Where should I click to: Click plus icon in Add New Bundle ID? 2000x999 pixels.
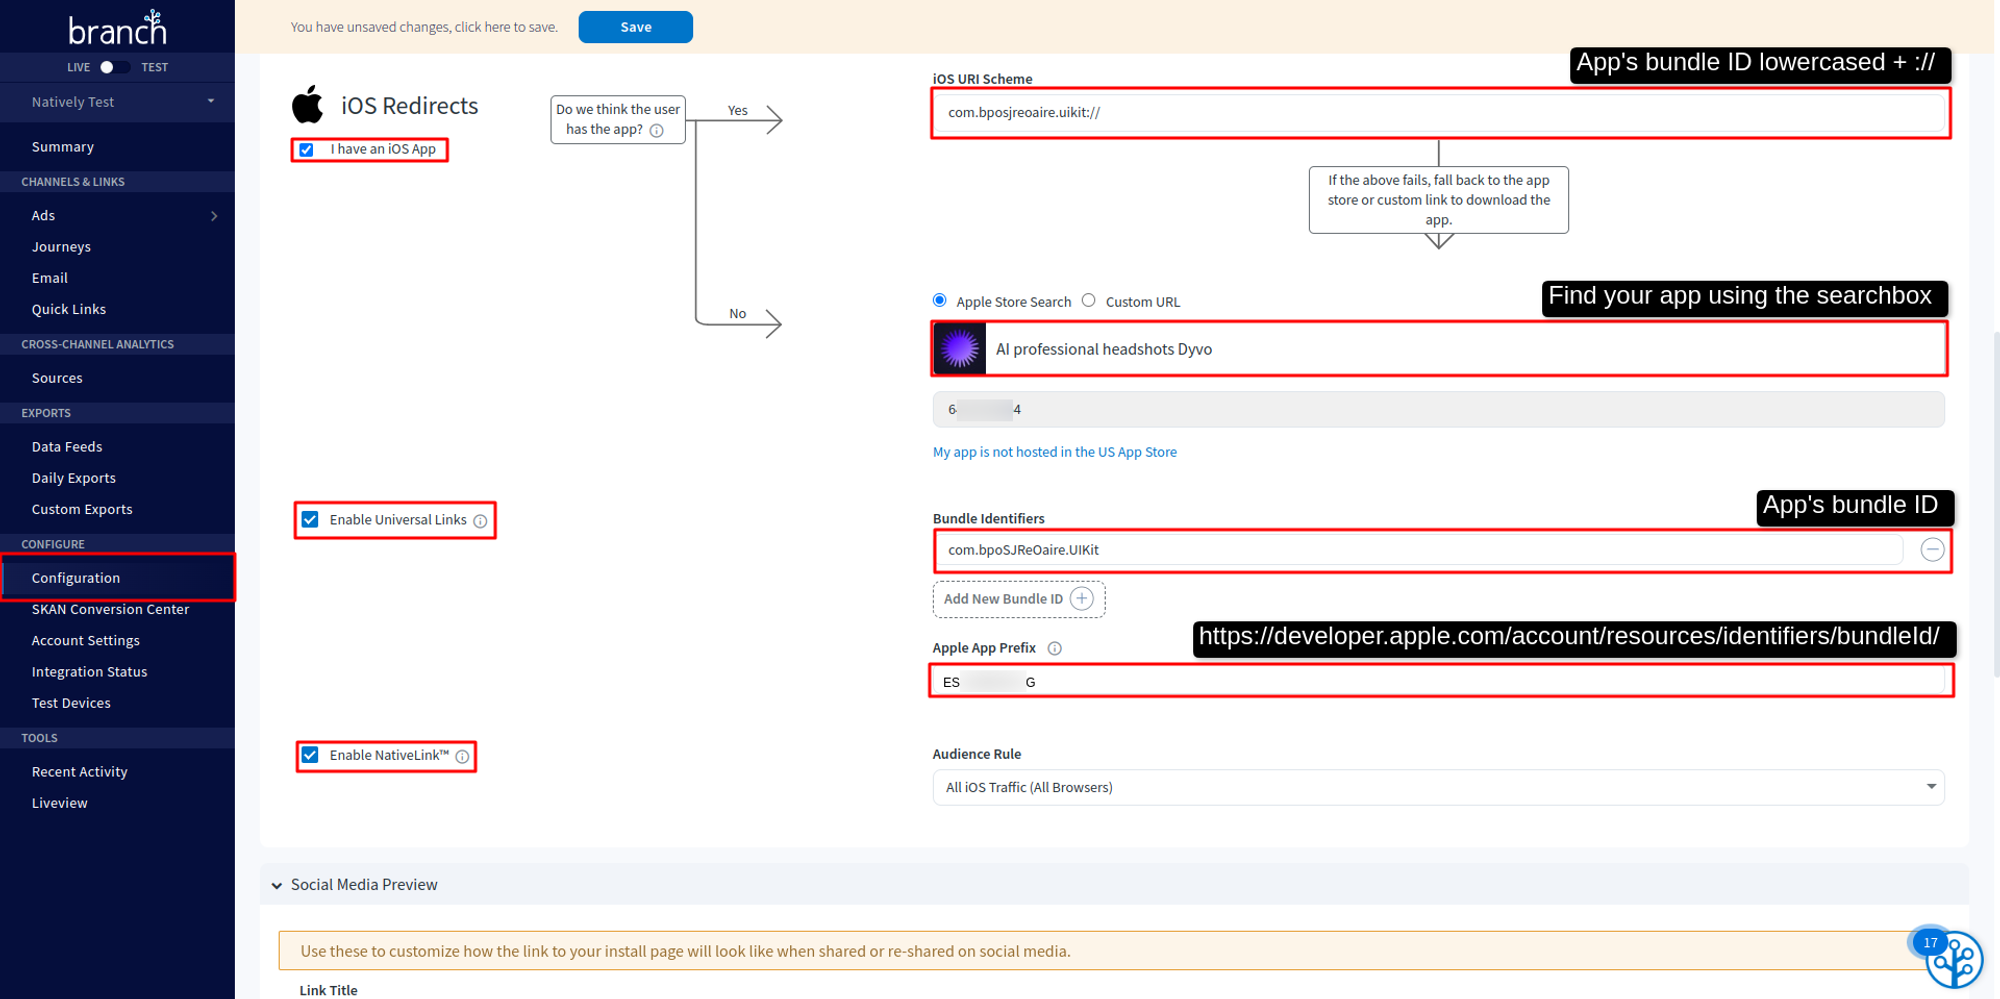coord(1082,599)
